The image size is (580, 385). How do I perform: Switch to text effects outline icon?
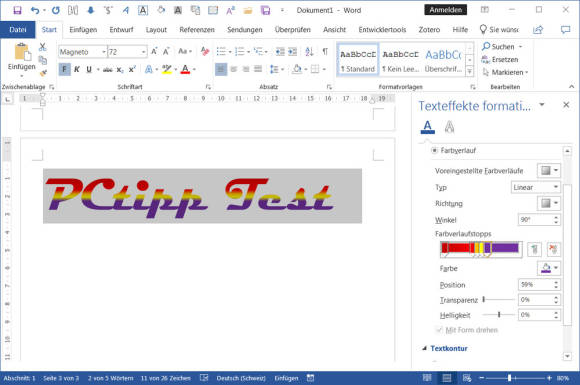pyautogui.click(x=449, y=127)
